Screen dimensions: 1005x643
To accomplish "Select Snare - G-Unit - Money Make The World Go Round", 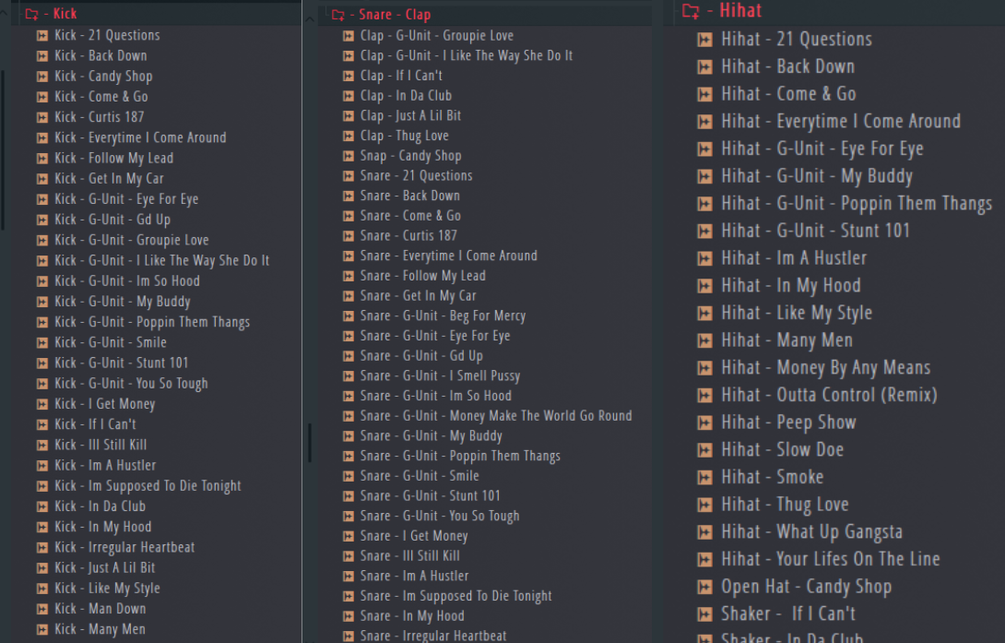I will 496,416.
